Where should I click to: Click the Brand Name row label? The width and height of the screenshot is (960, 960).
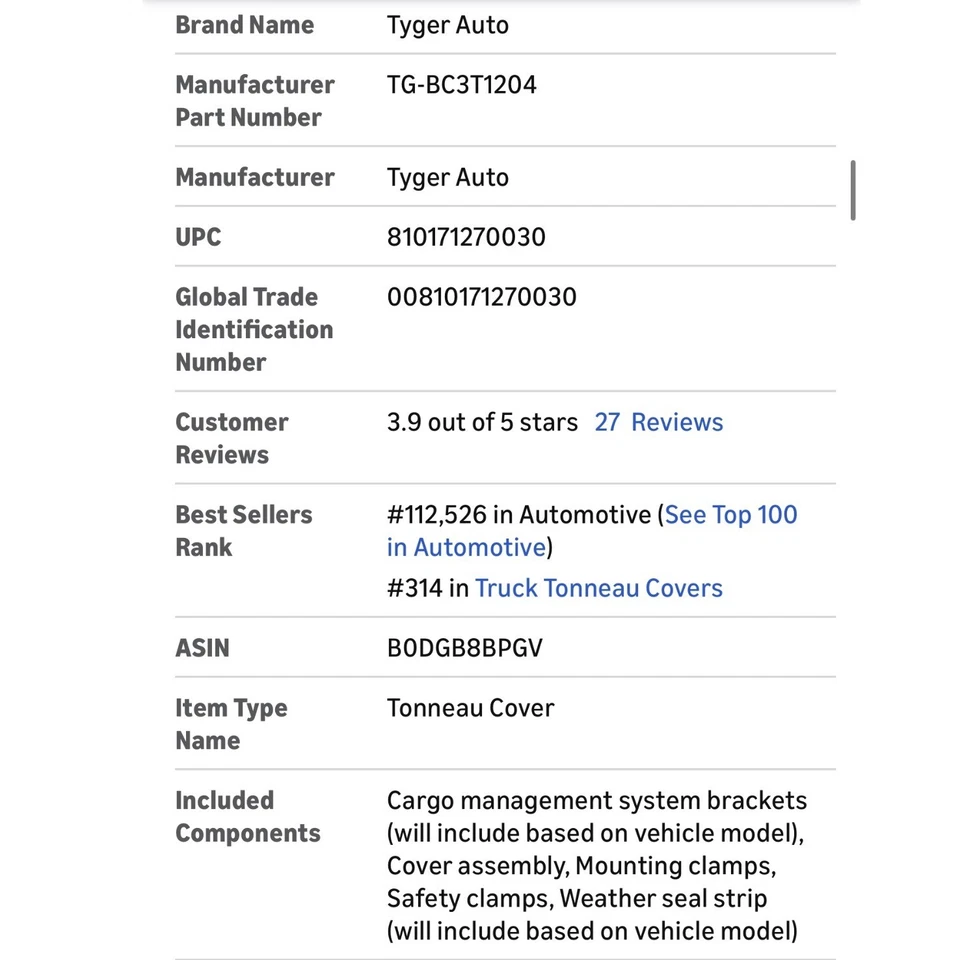244,25
